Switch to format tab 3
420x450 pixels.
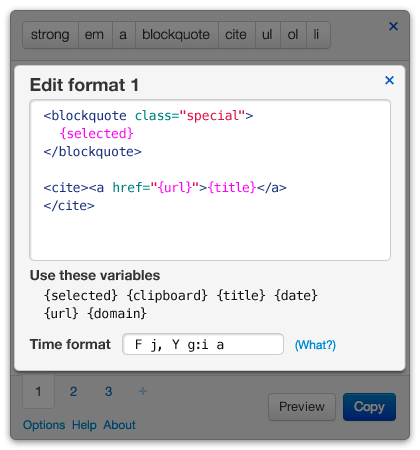108,391
